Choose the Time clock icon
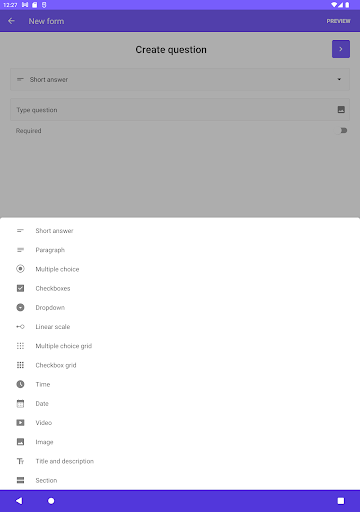Viewport: 360px width, 512px height. [20, 384]
